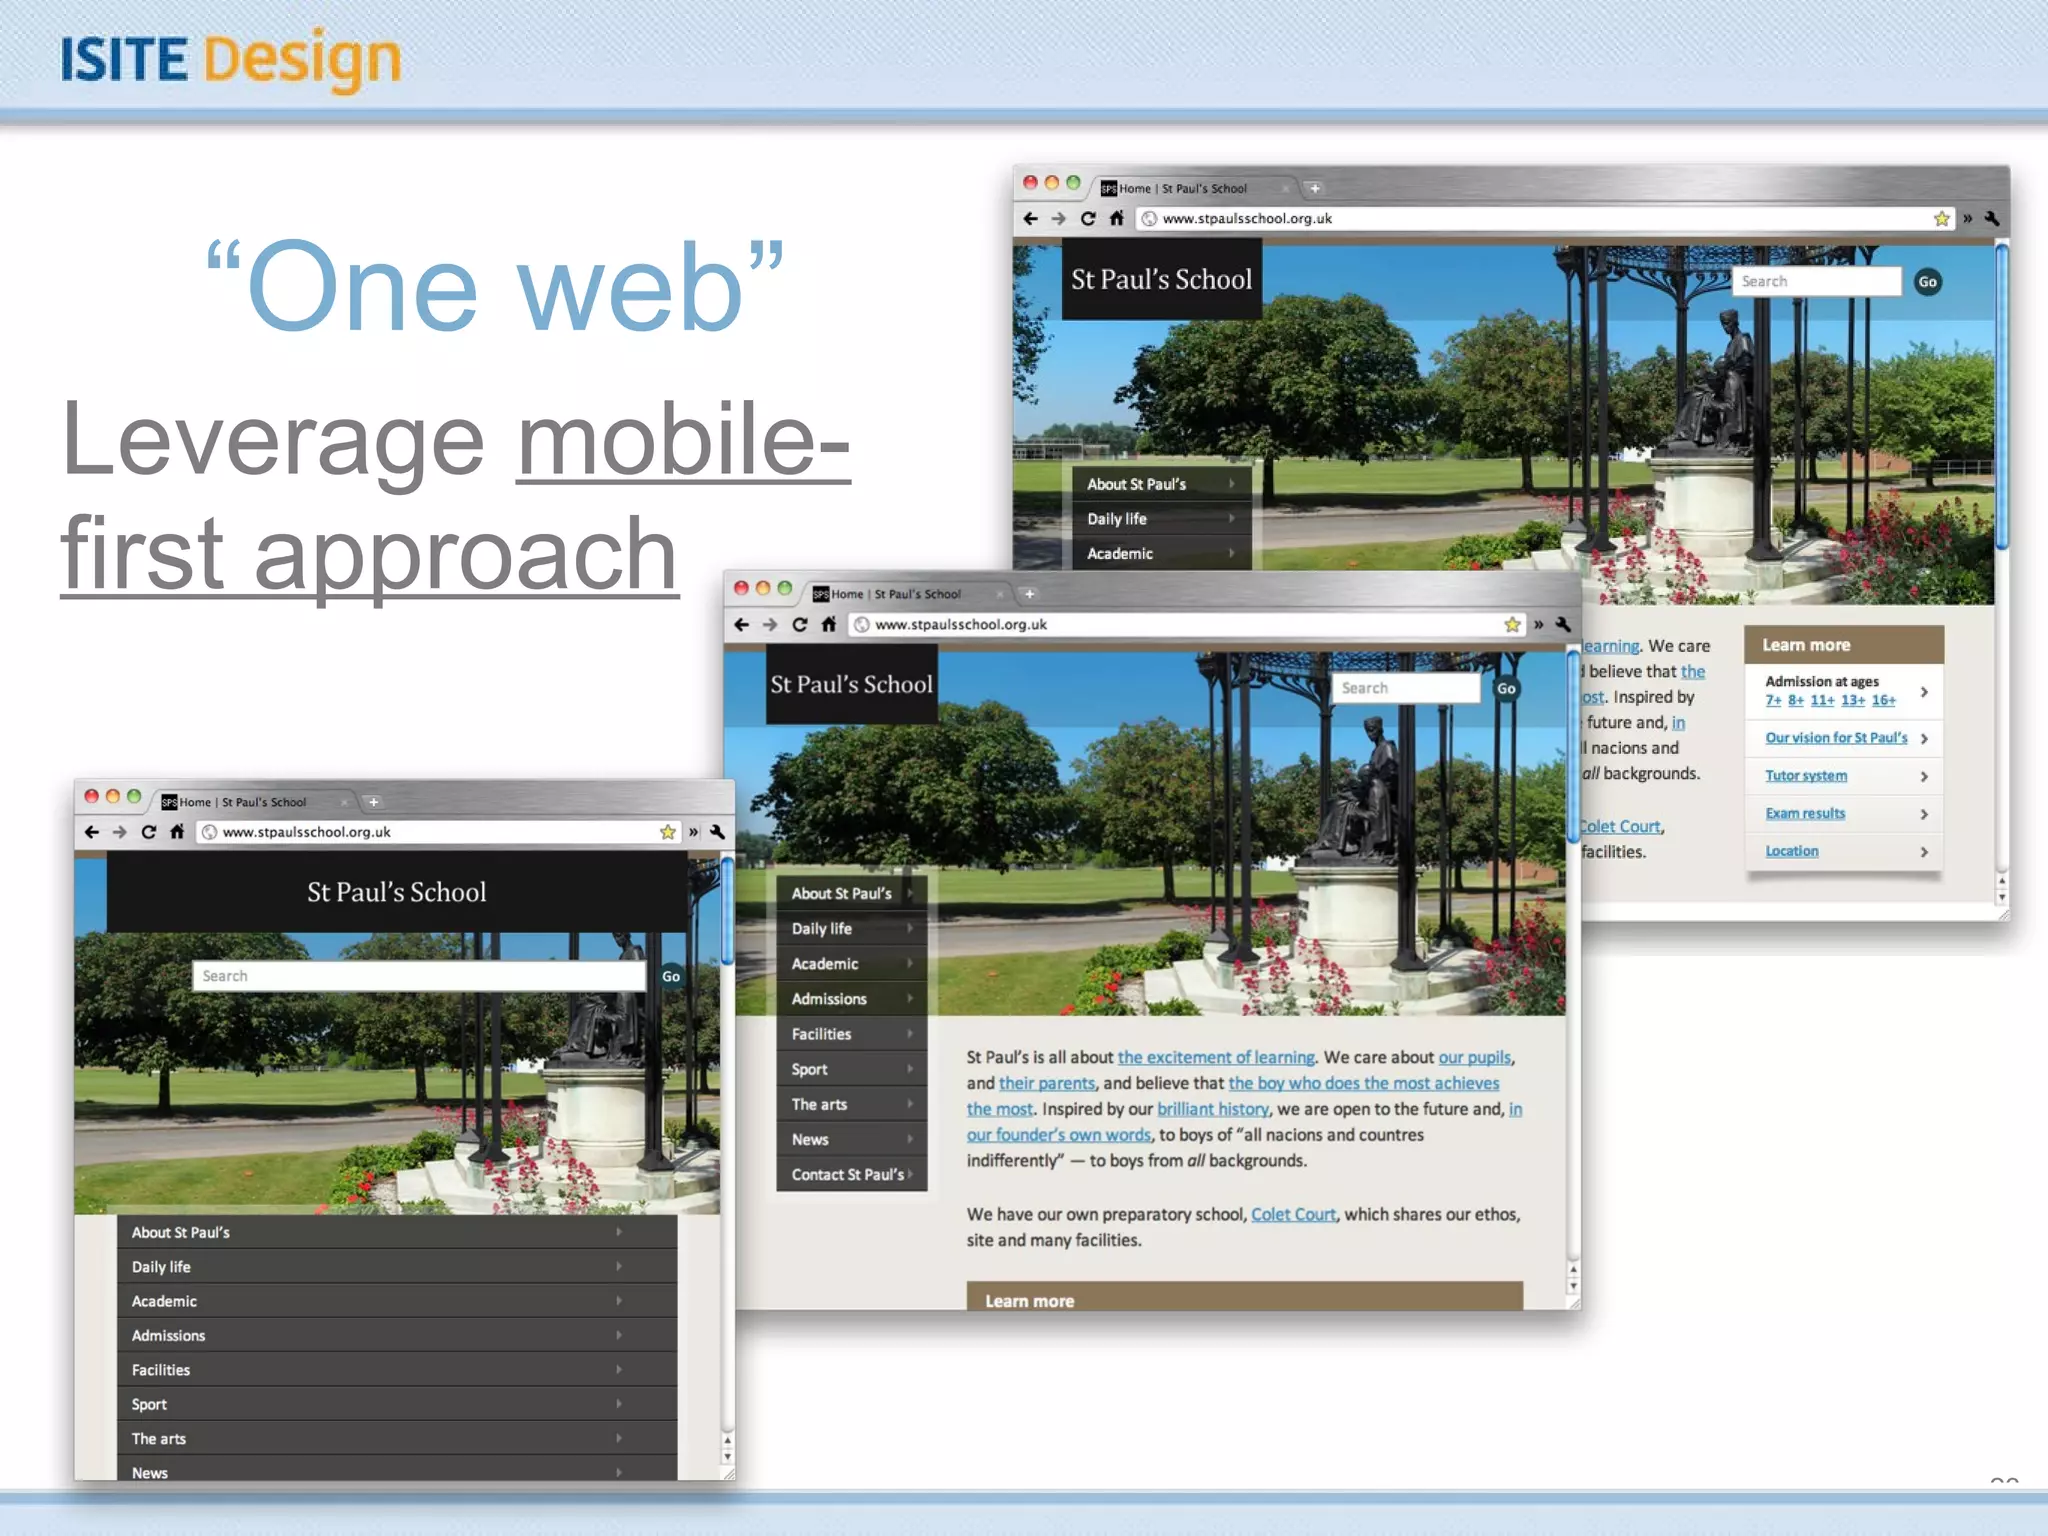The width and height of the screenshot is (2048, 1536).
Task: Expand Sport arrow in bottom-left window menu
Action: pos(619,1404)
